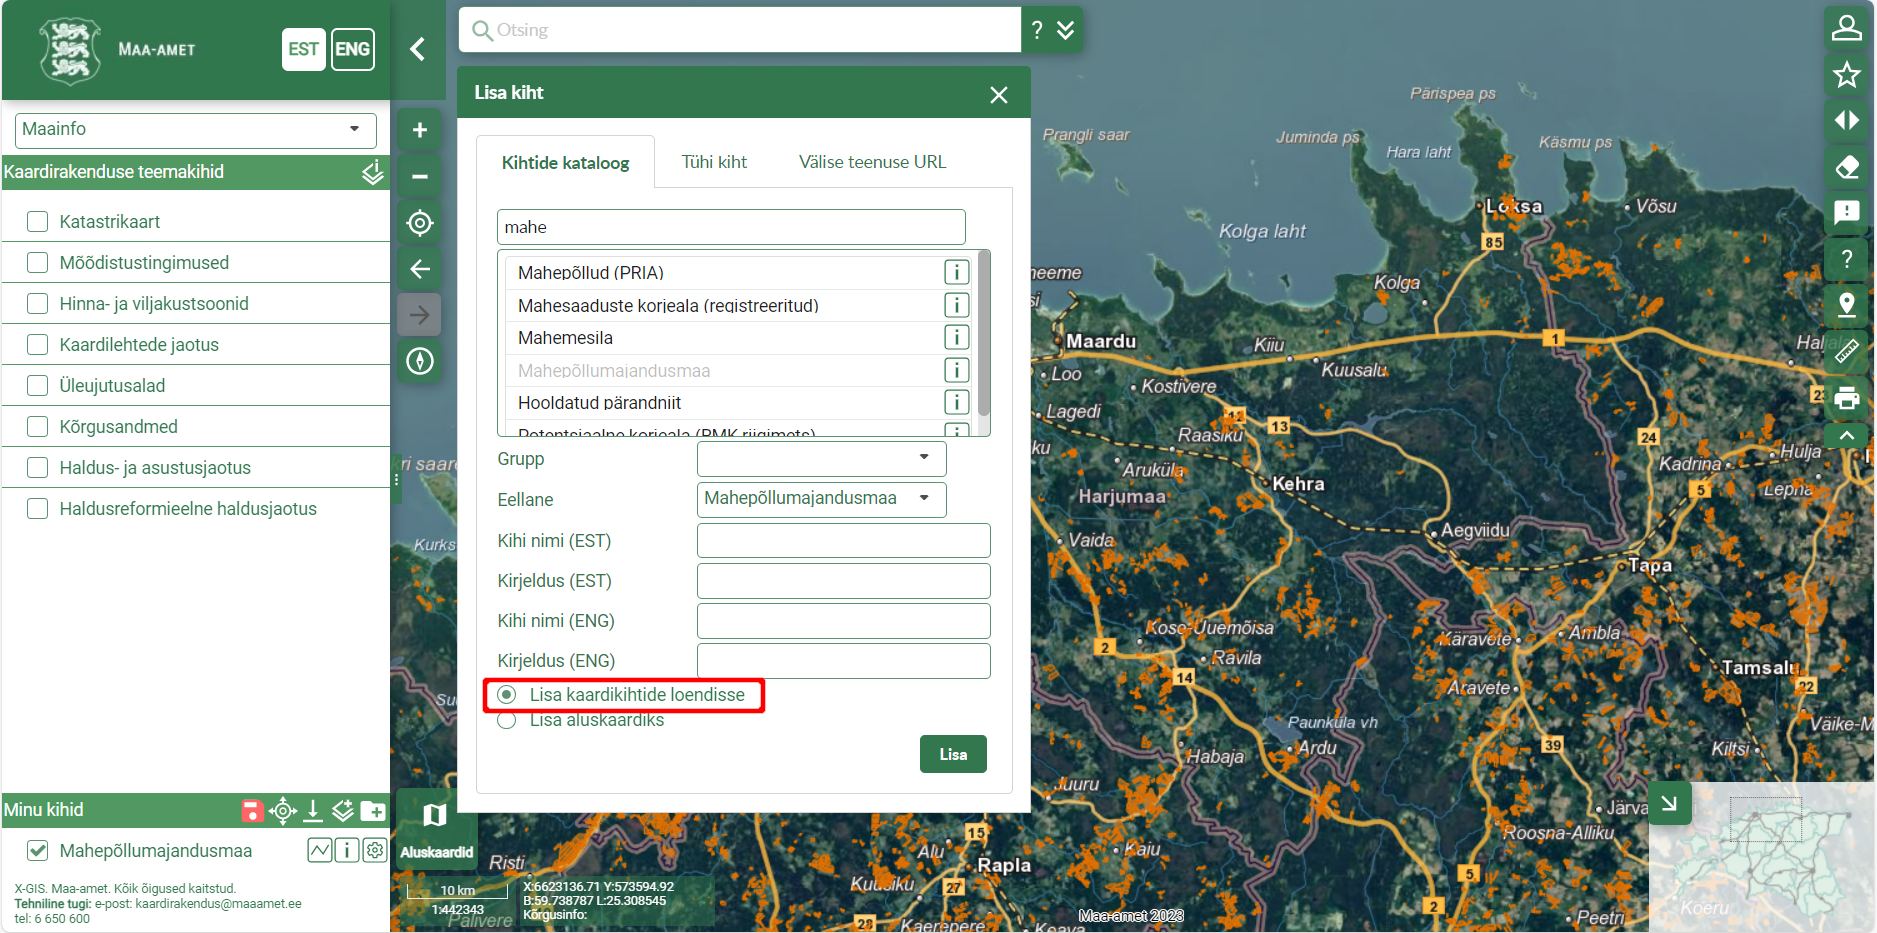Show info for Mahemesila layer
The height and width of the screenshot is (933, 1877).
point(956,337)
